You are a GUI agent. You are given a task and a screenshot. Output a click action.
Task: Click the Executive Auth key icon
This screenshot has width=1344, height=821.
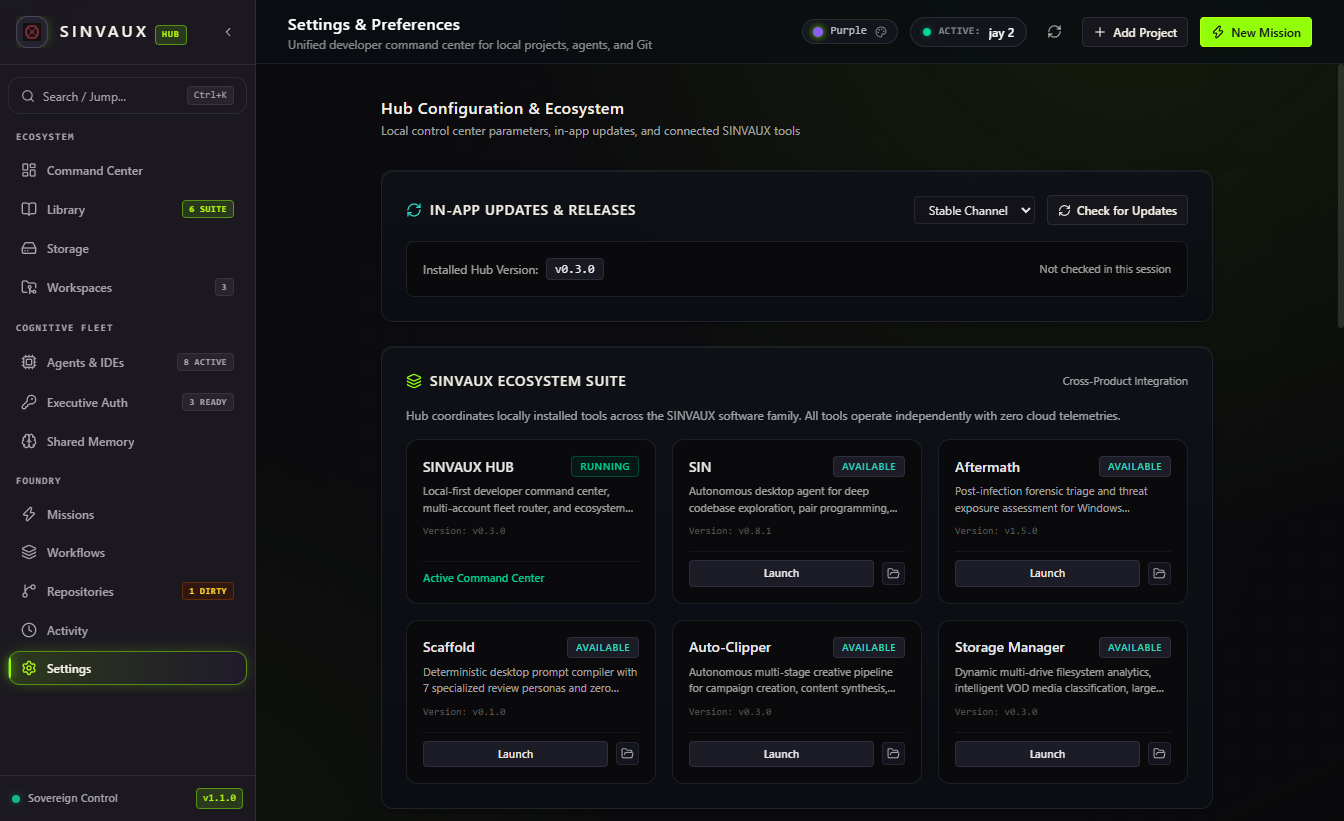pyautogui.click(x=29, y=403)
